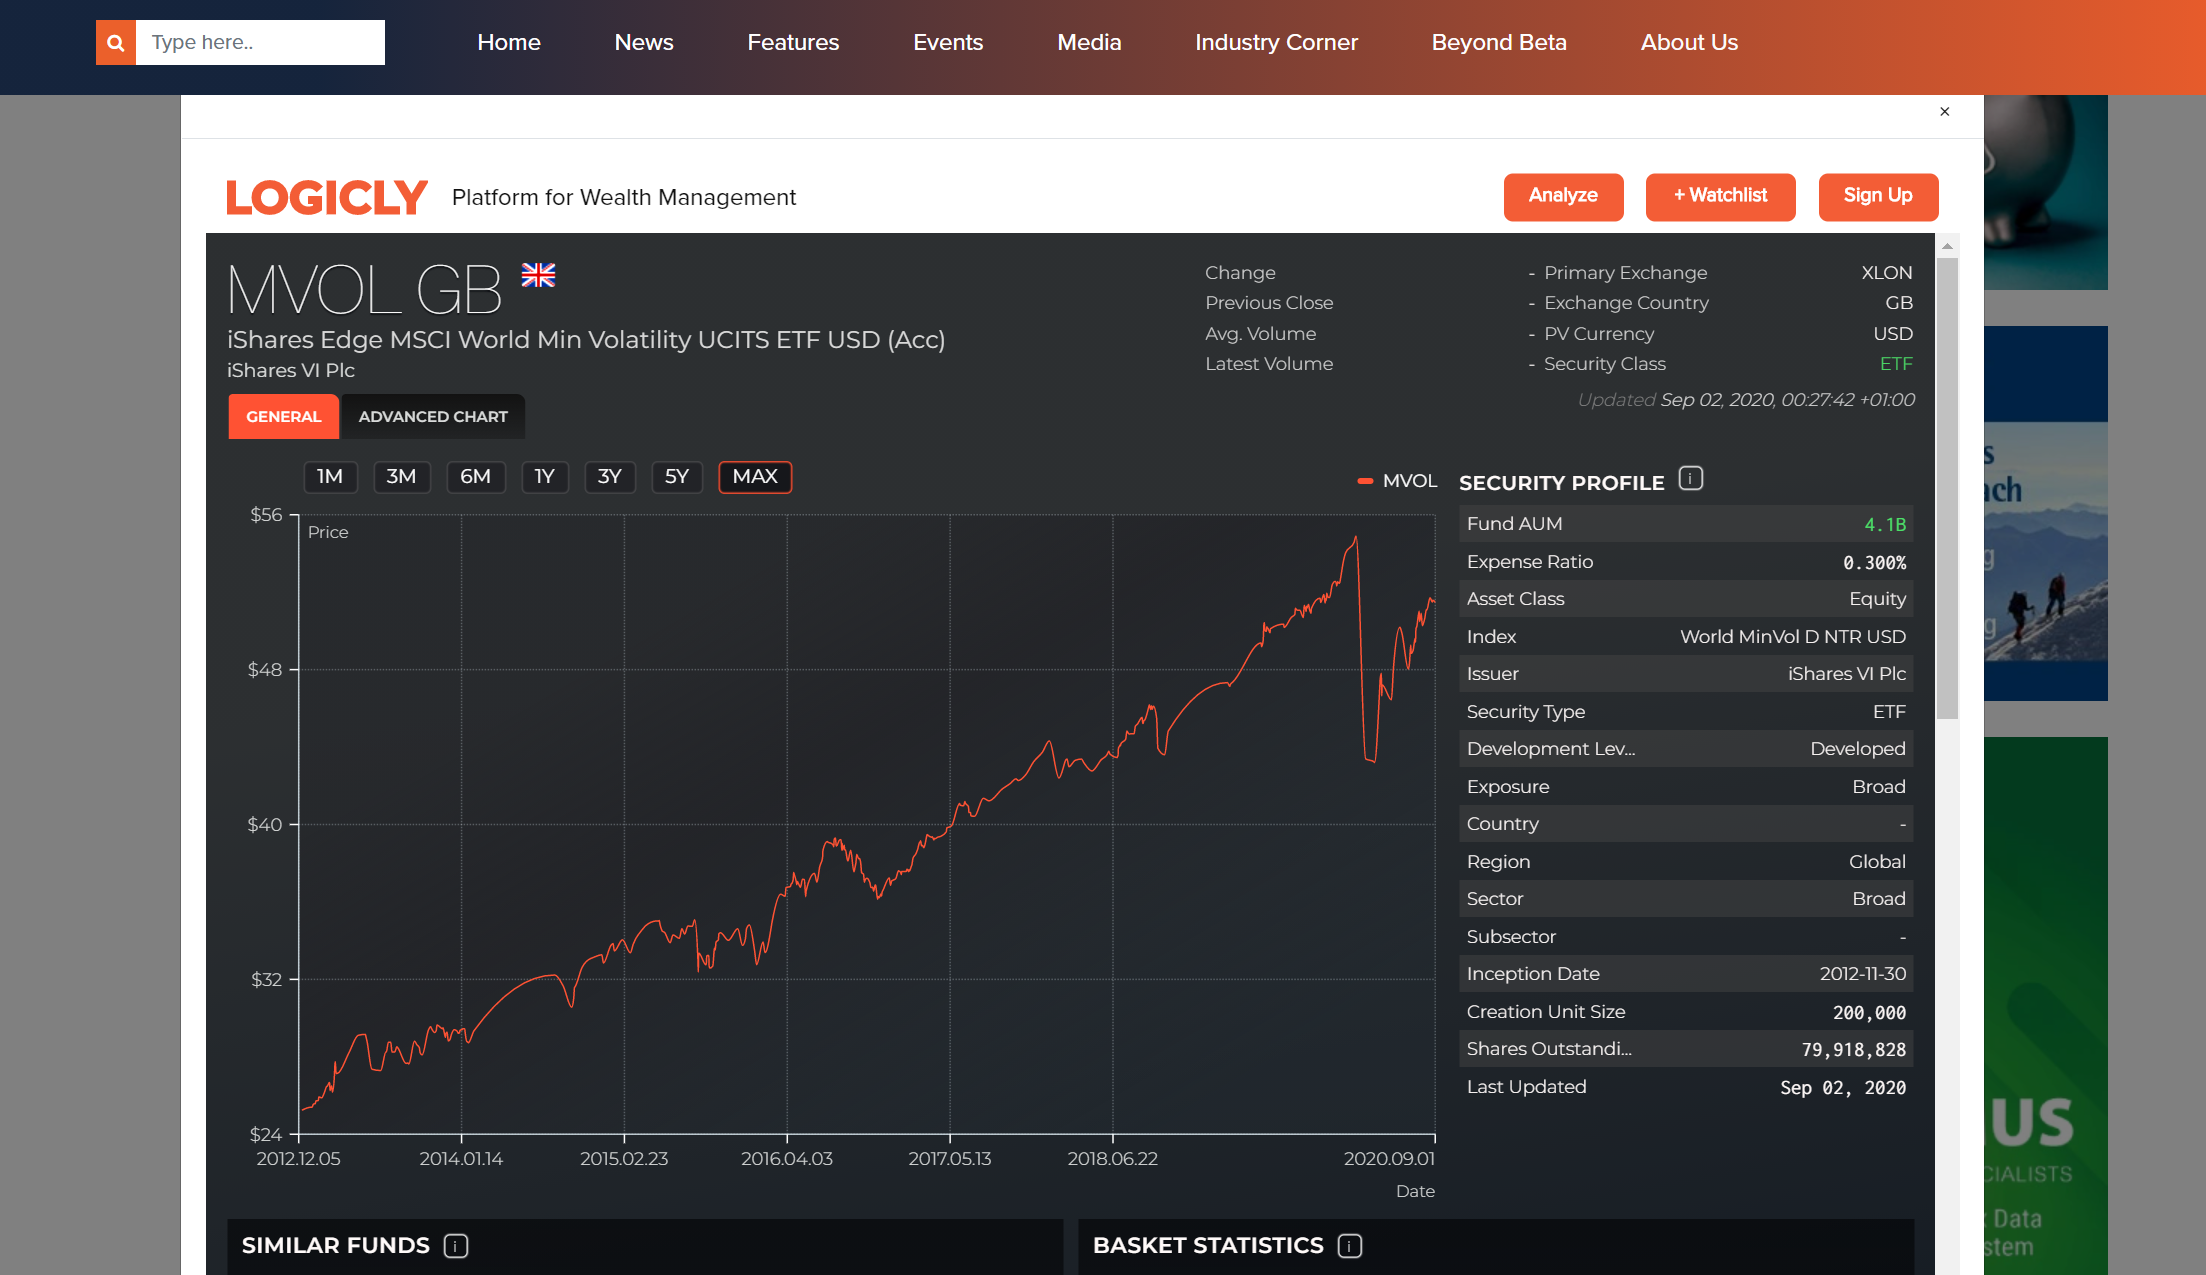Switch to the GENERAL tab
The image size is (2206, 1275).
pos(284,417)
